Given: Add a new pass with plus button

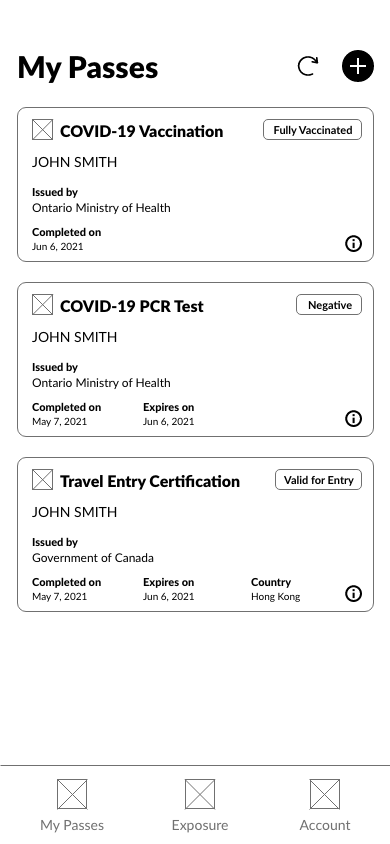Looking at the screenshot, I should coord(358,66).
